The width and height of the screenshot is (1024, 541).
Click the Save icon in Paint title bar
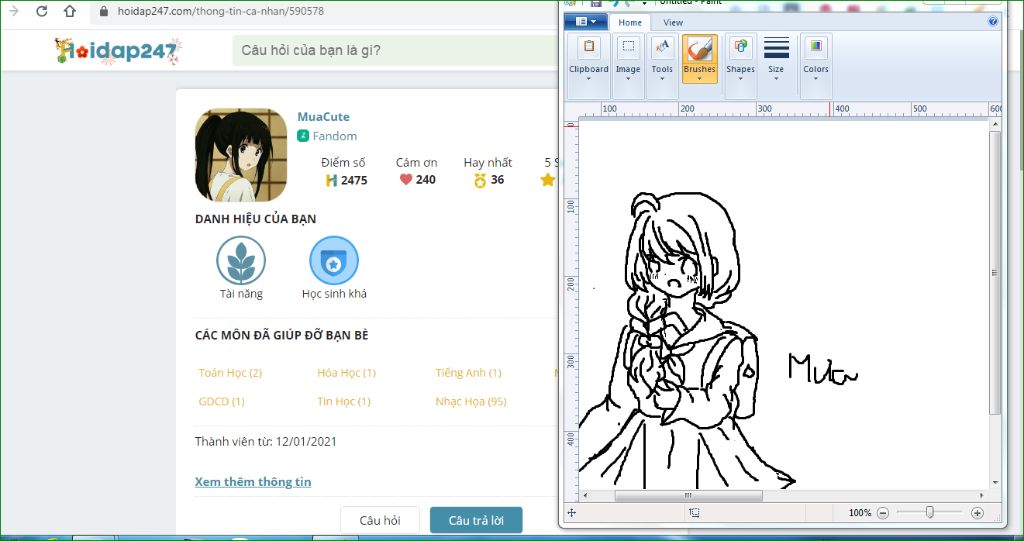(x=596, y=3)
